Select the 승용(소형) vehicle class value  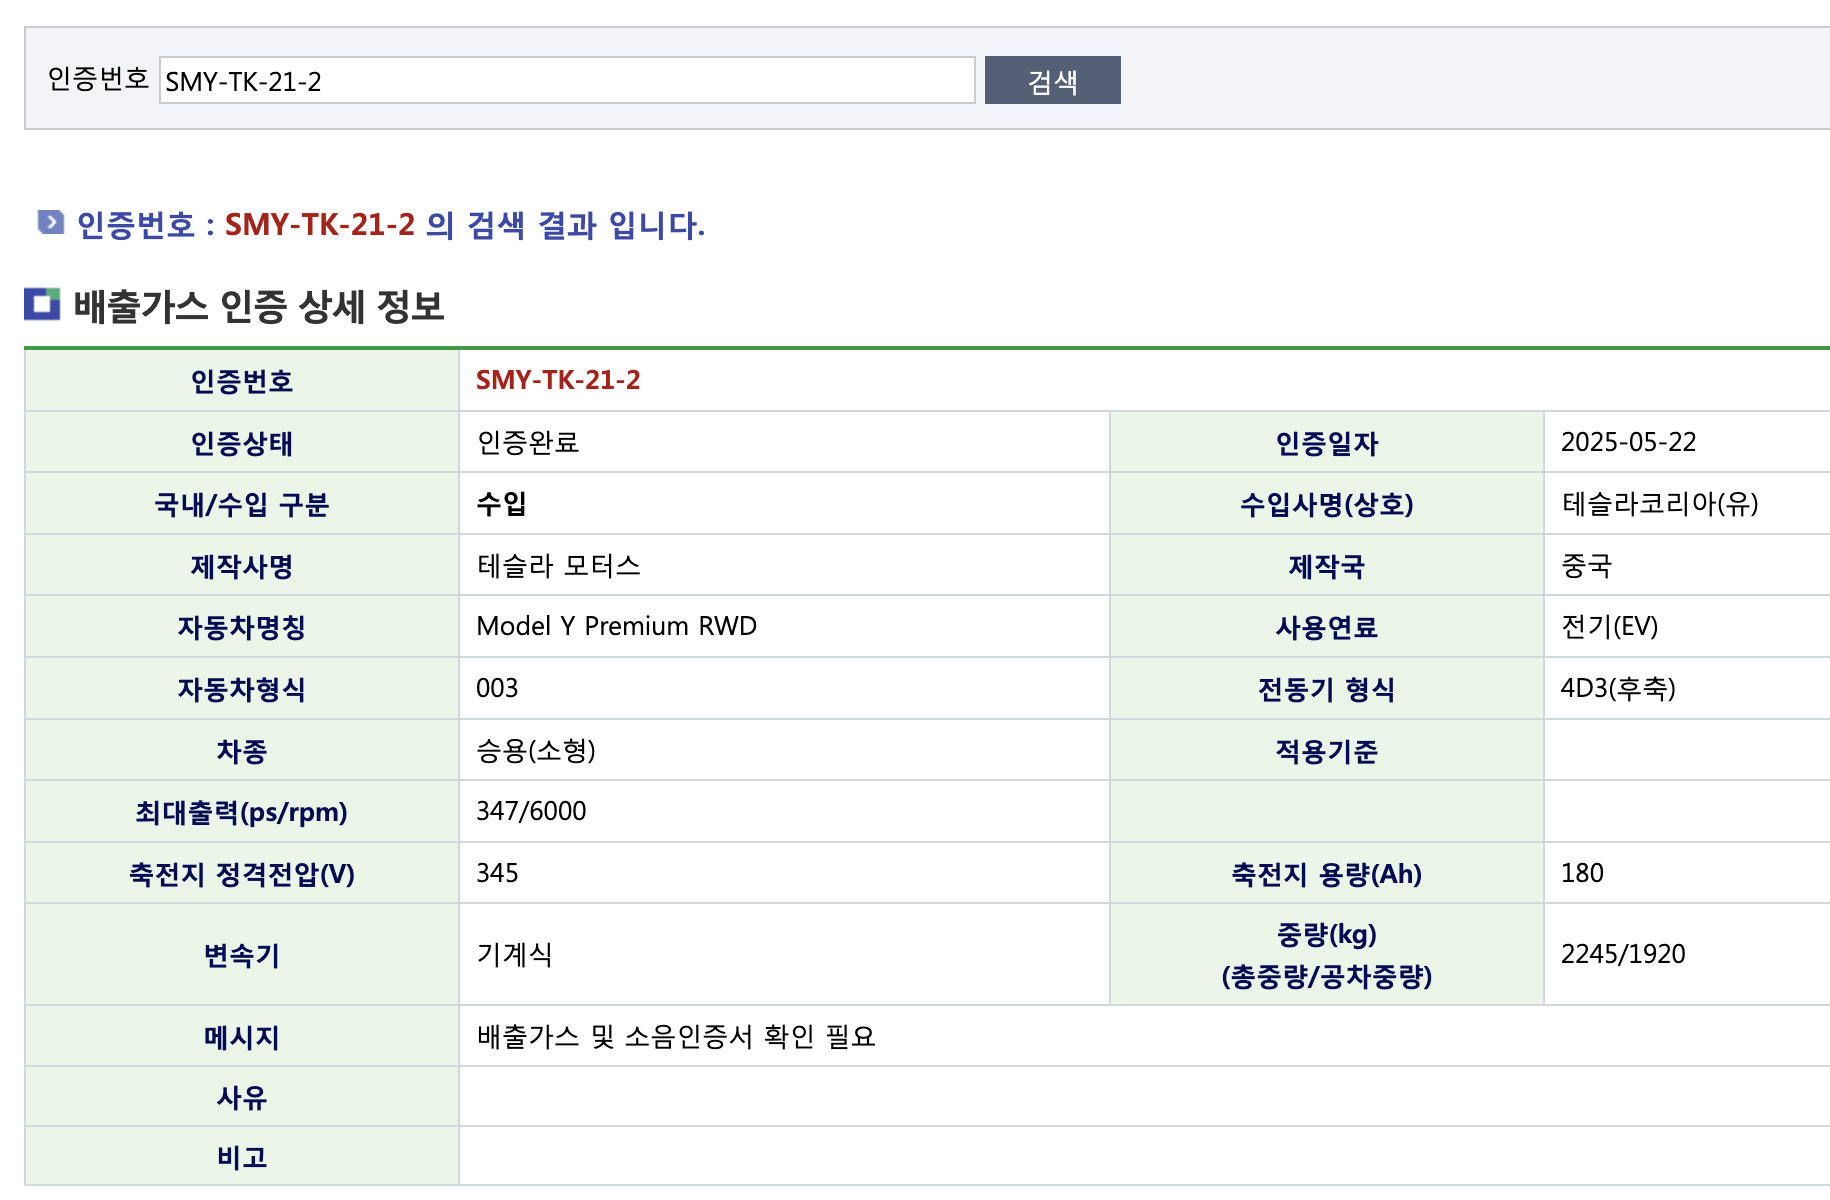click(536, 750)
